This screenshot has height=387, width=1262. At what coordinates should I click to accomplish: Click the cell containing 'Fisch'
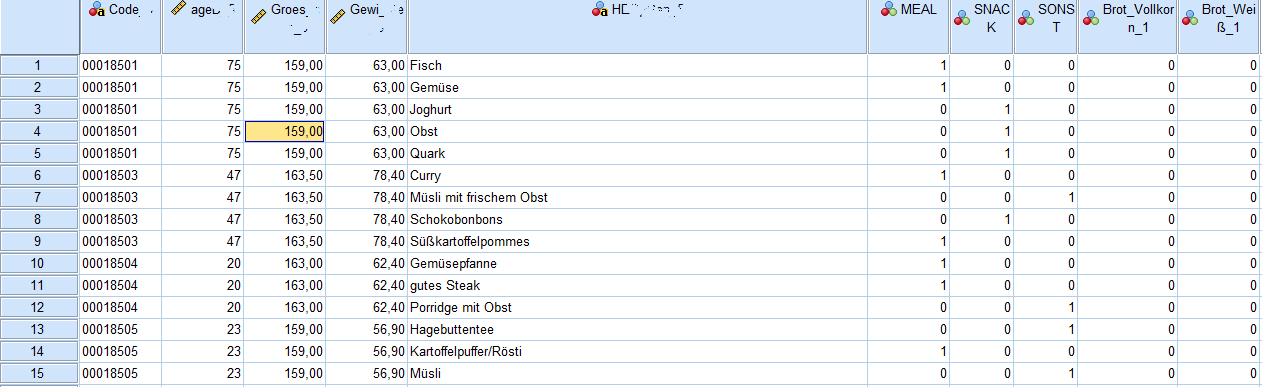coord(637,66)
